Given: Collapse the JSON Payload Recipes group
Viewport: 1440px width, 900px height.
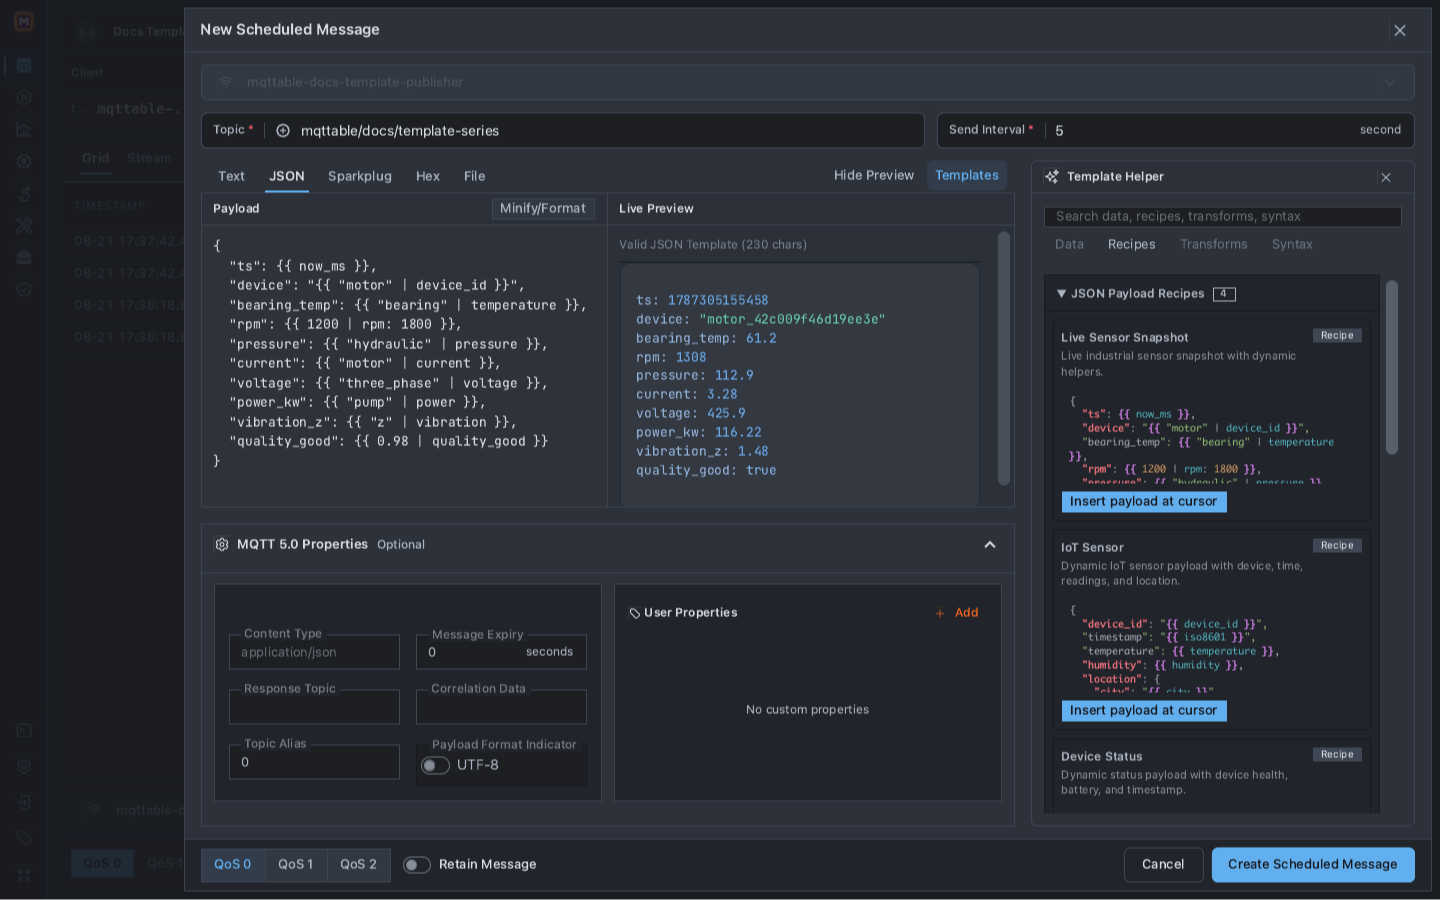Looking at the screenshot, I should click(x=1061, y=294).
